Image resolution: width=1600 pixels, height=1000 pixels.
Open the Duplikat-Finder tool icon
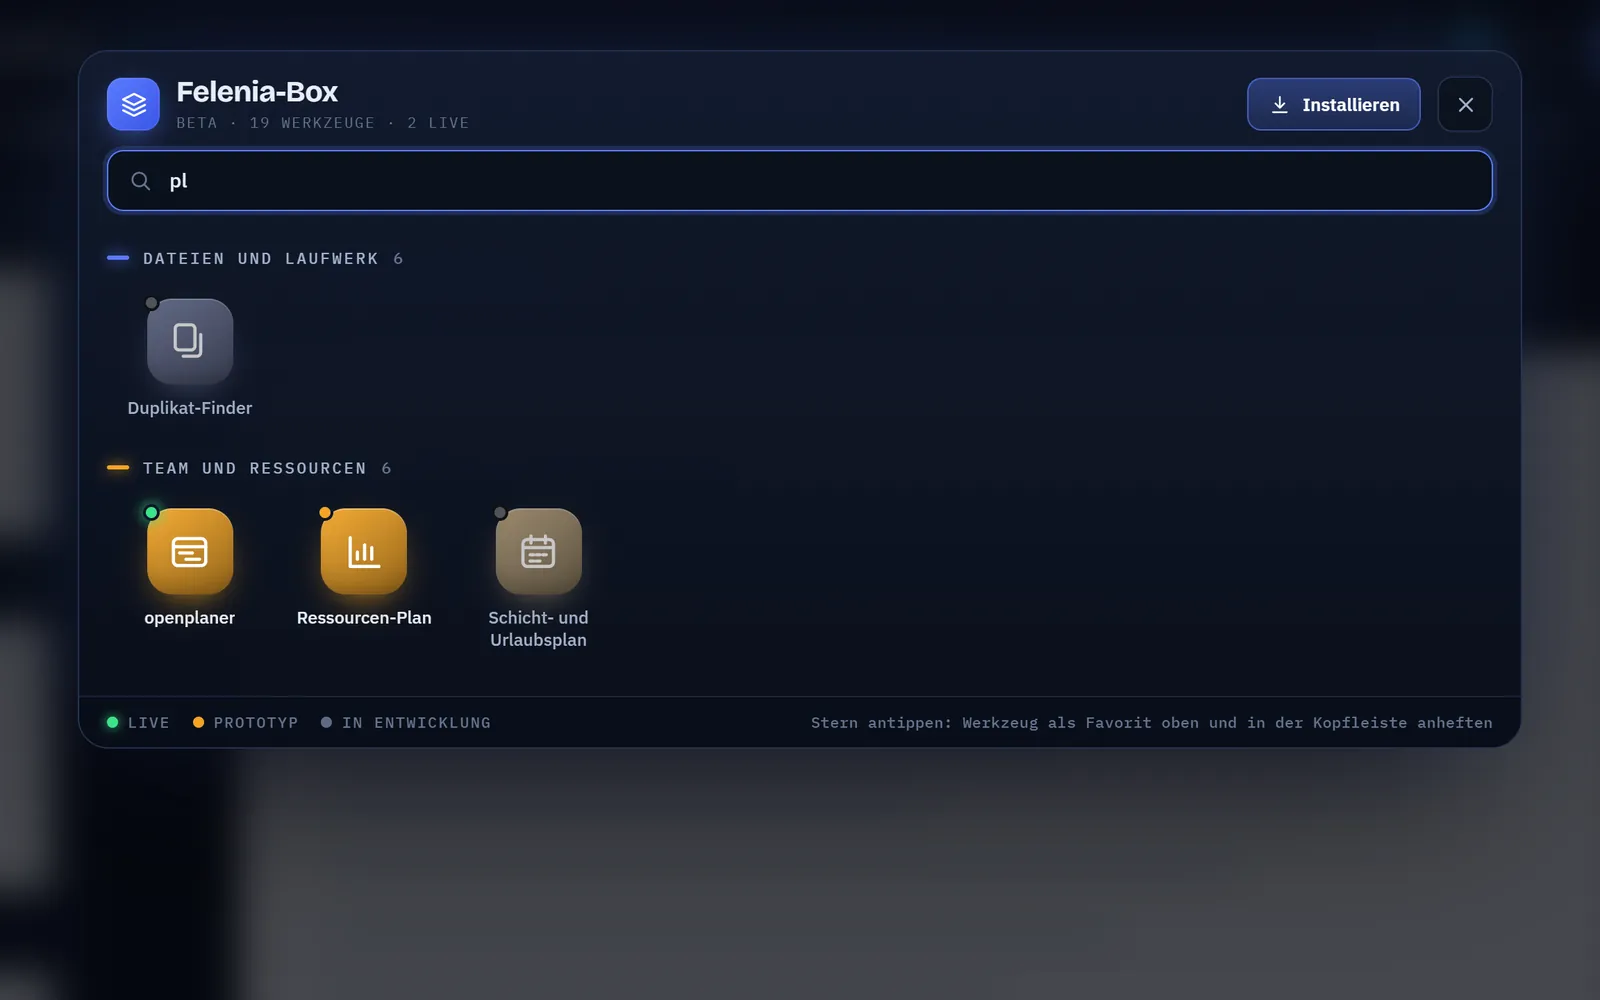(190, 342)
